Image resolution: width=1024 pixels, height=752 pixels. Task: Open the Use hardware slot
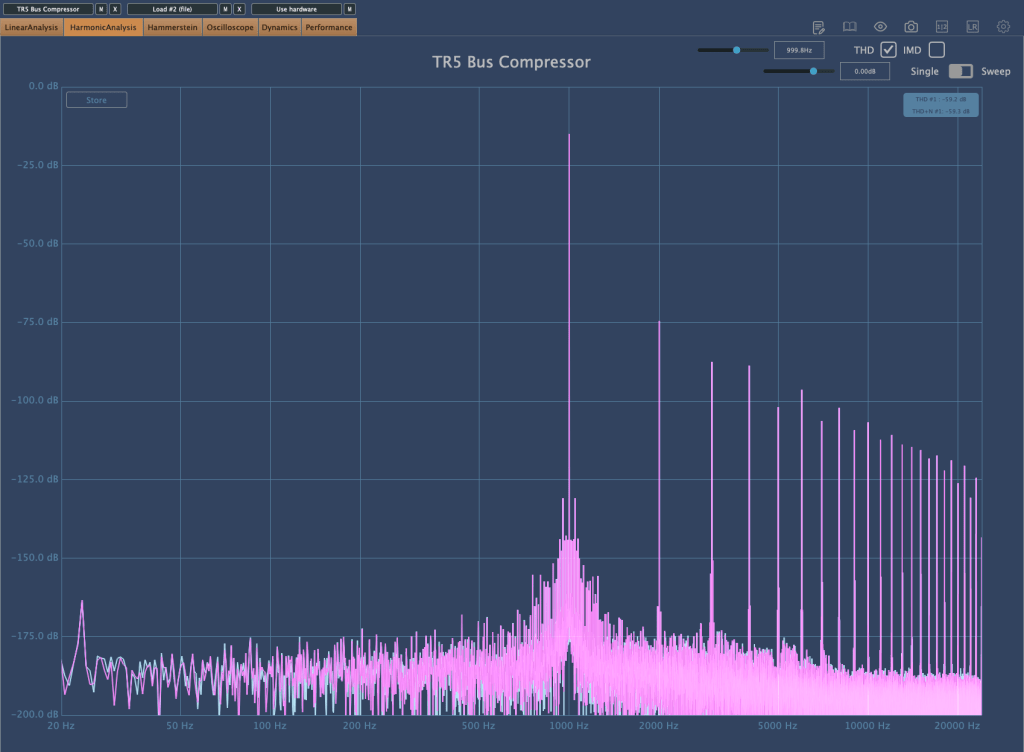[296, 9]
